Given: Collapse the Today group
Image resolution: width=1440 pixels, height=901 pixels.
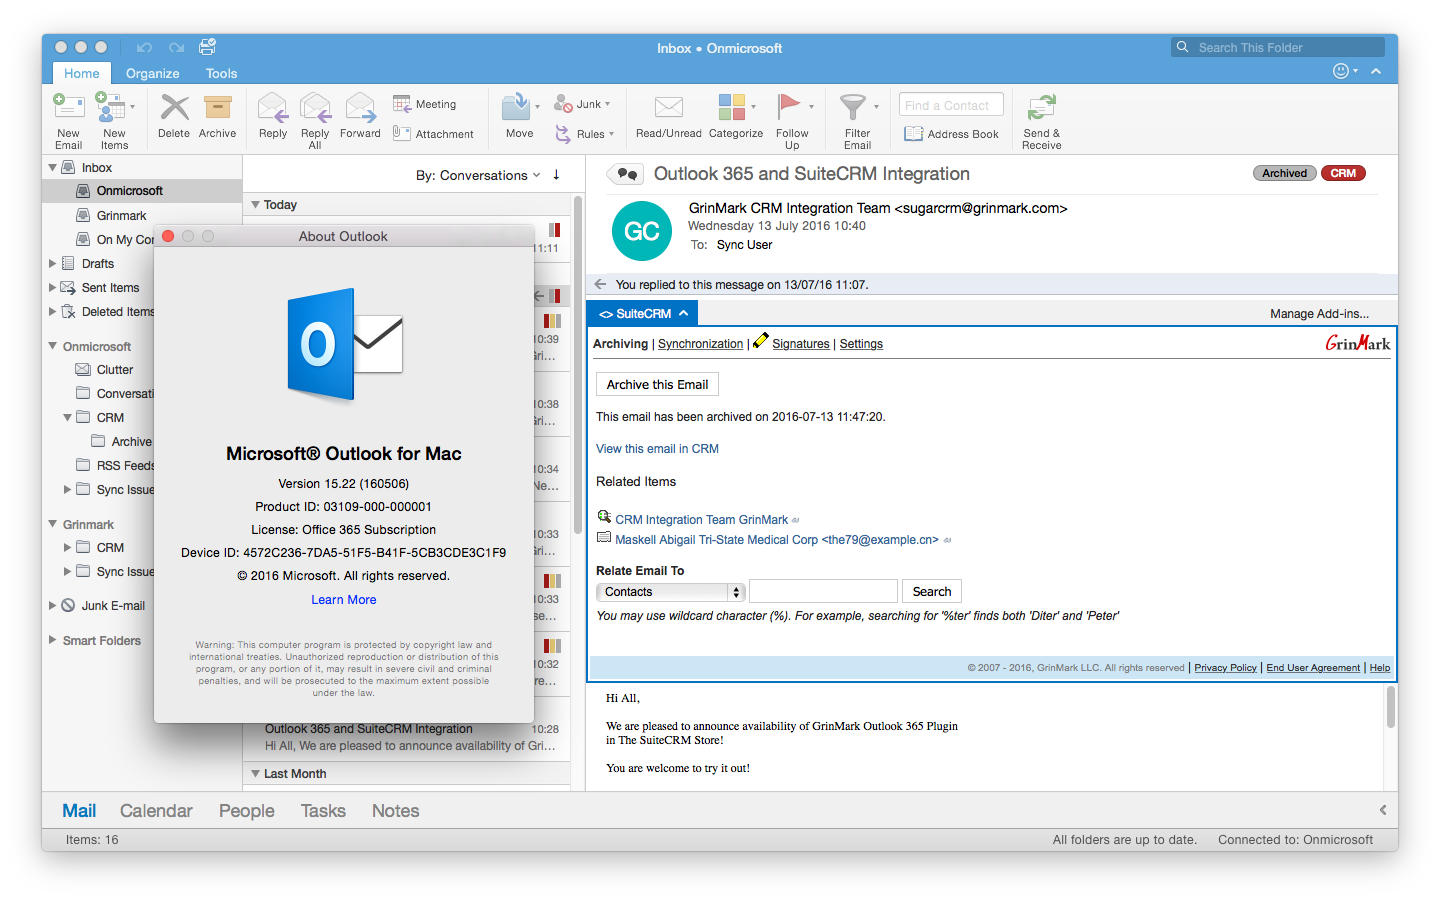Looking at the screenshot, I should click(255, 205).
